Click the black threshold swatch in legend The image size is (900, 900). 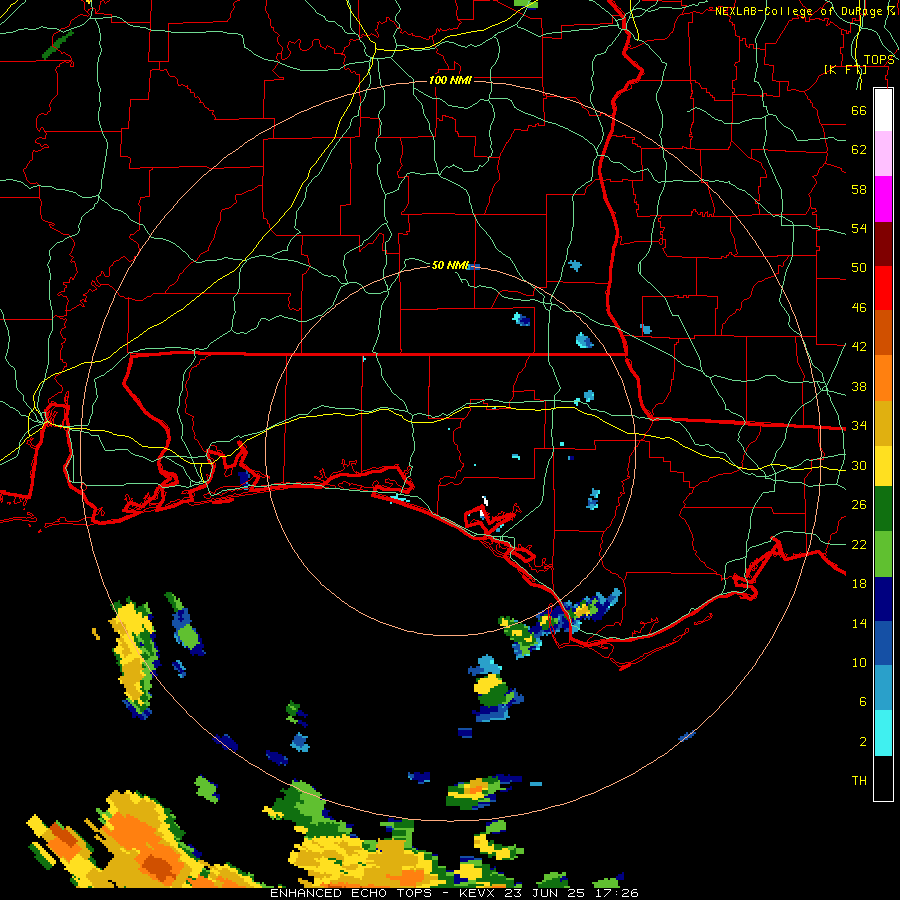pyautogui.click(x=883, y=778)
